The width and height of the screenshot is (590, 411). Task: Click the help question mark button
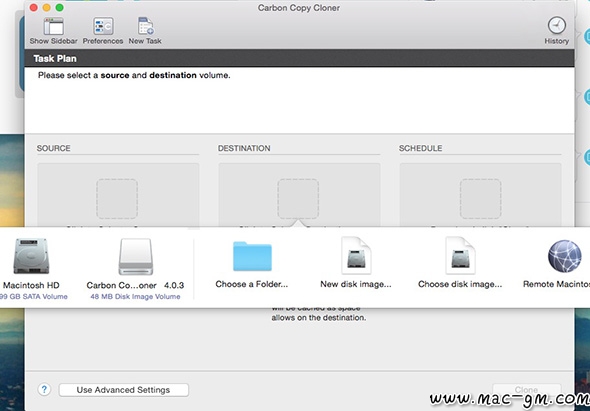pos(44,390)
